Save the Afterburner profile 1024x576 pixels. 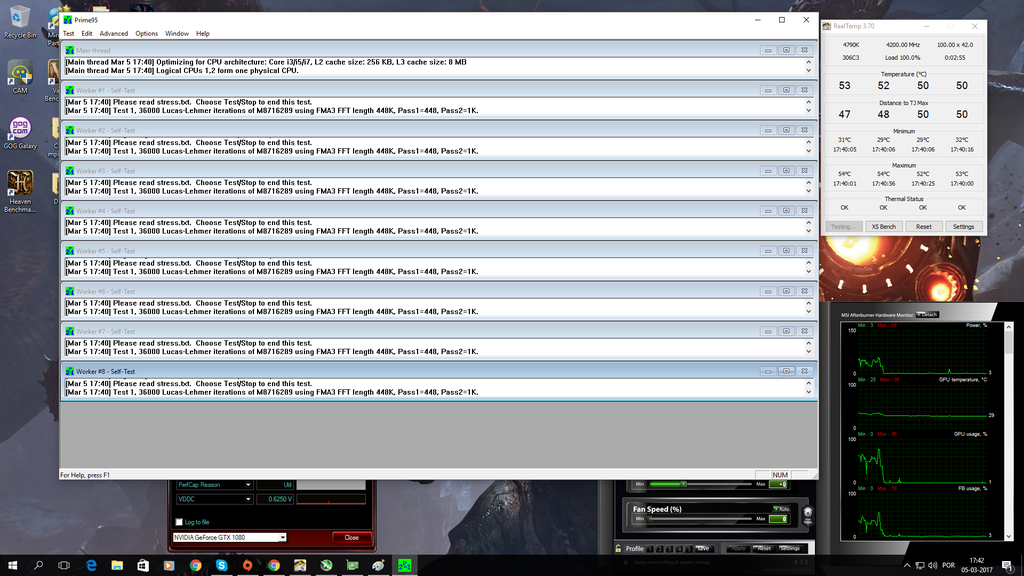(x=703, y=549)
